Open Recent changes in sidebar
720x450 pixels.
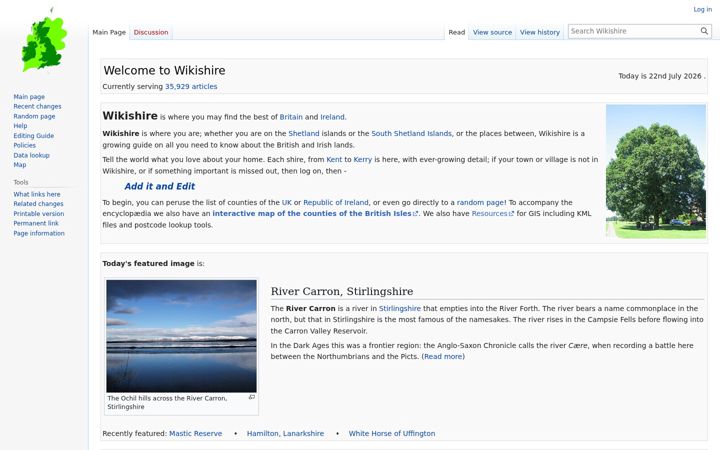tap(37, 106)
